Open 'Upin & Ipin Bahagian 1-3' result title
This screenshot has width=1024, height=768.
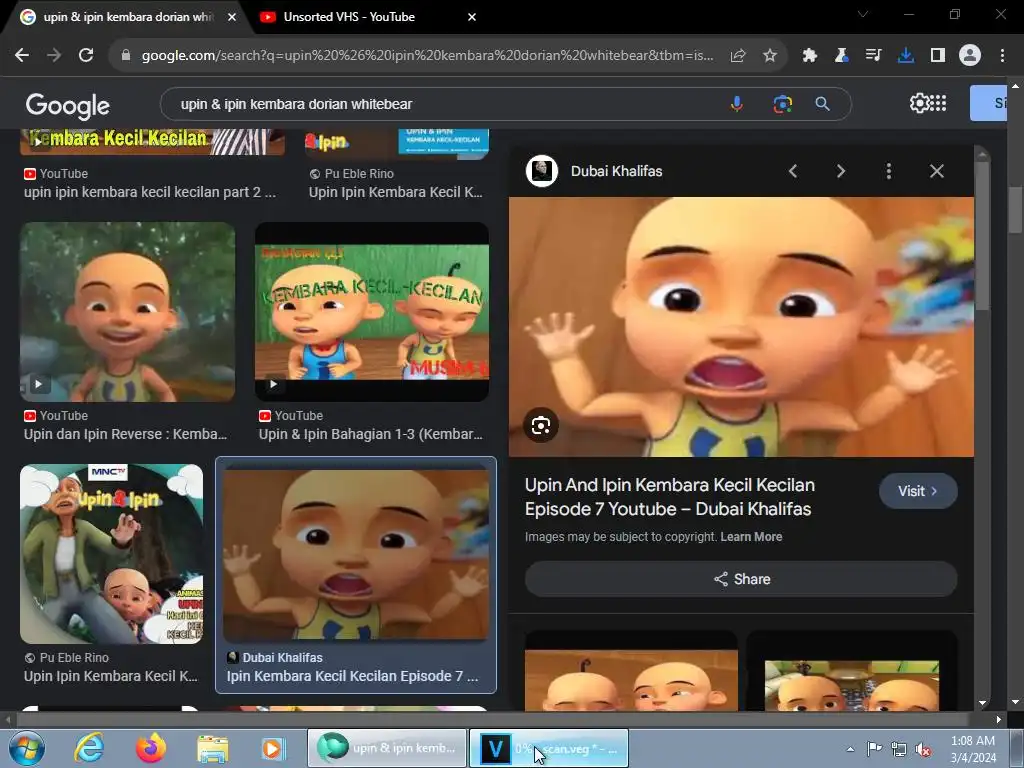[370, 434]
